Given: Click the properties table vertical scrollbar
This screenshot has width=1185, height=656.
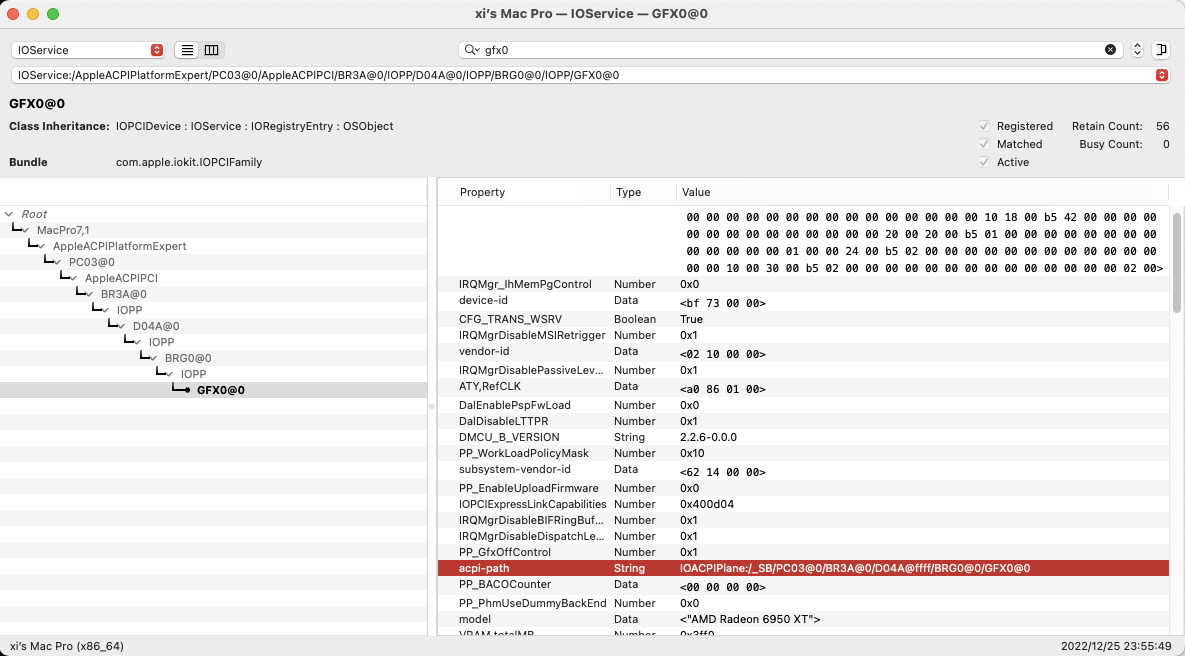Looking at the screenshot, I should coord(1176,260).
